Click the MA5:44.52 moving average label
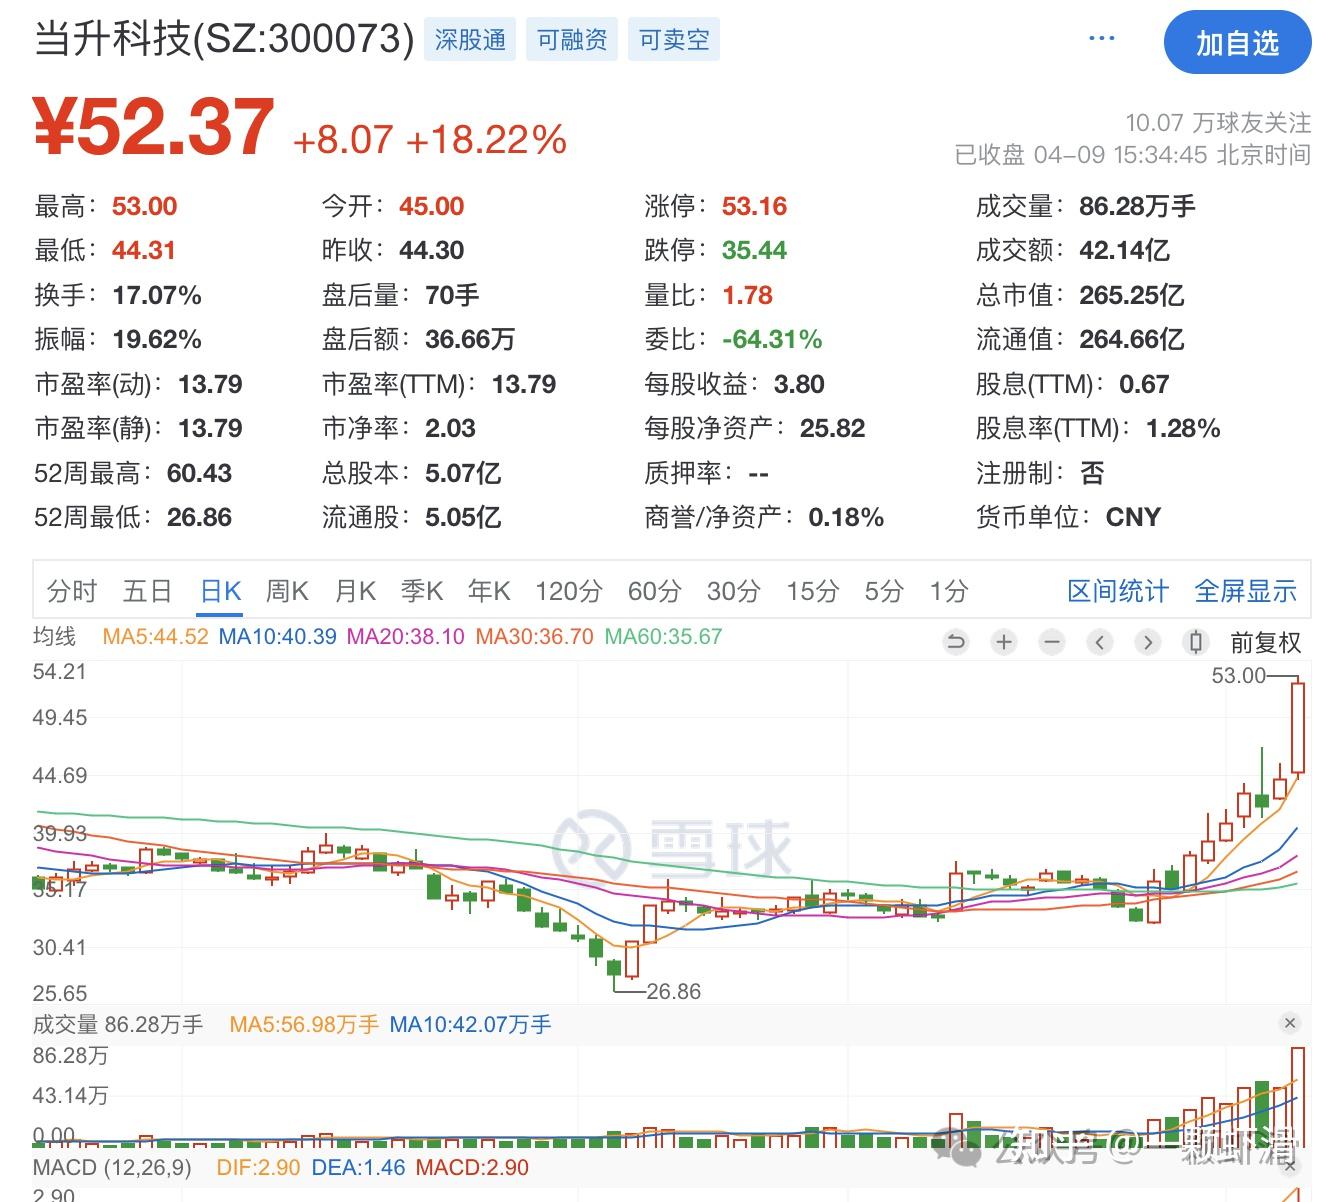 (155, 637)
